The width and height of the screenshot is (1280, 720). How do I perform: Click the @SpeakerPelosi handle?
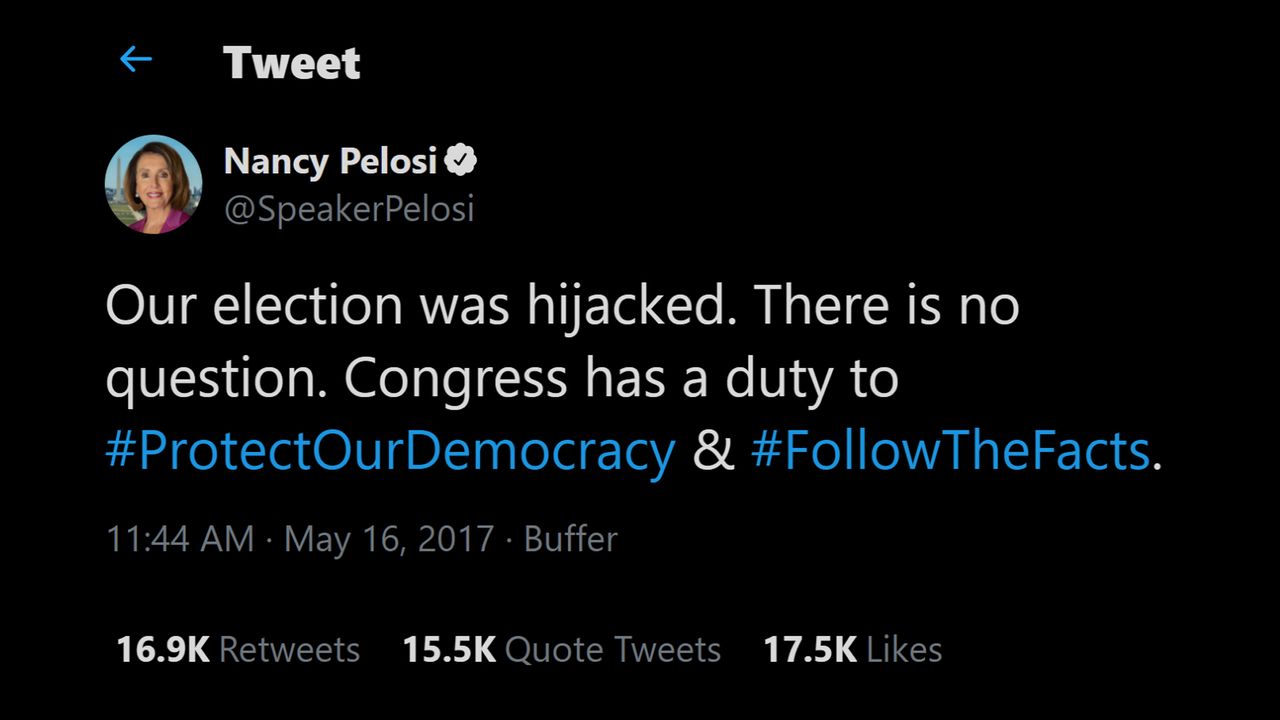pyautogui.click(x=349, y=209)
